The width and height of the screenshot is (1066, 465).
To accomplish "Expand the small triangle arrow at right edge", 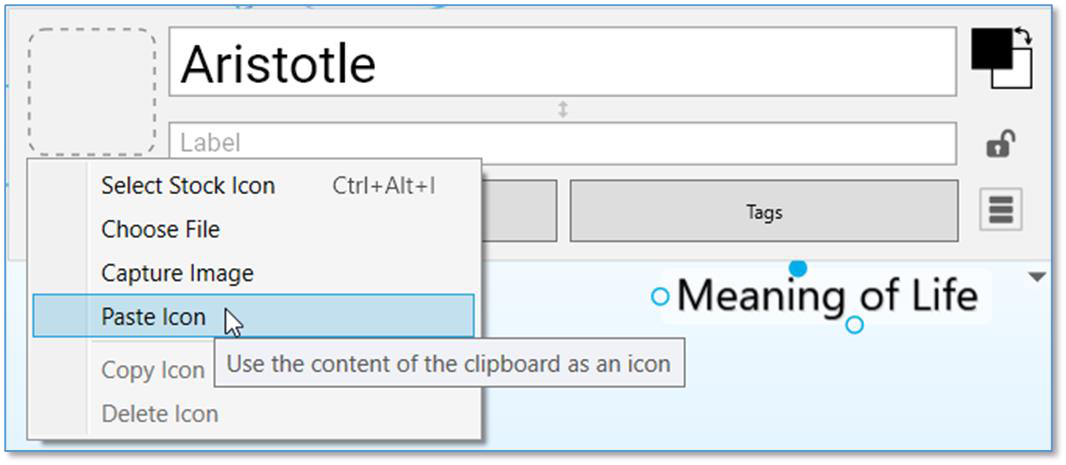I will click(x=1037, y=277).
